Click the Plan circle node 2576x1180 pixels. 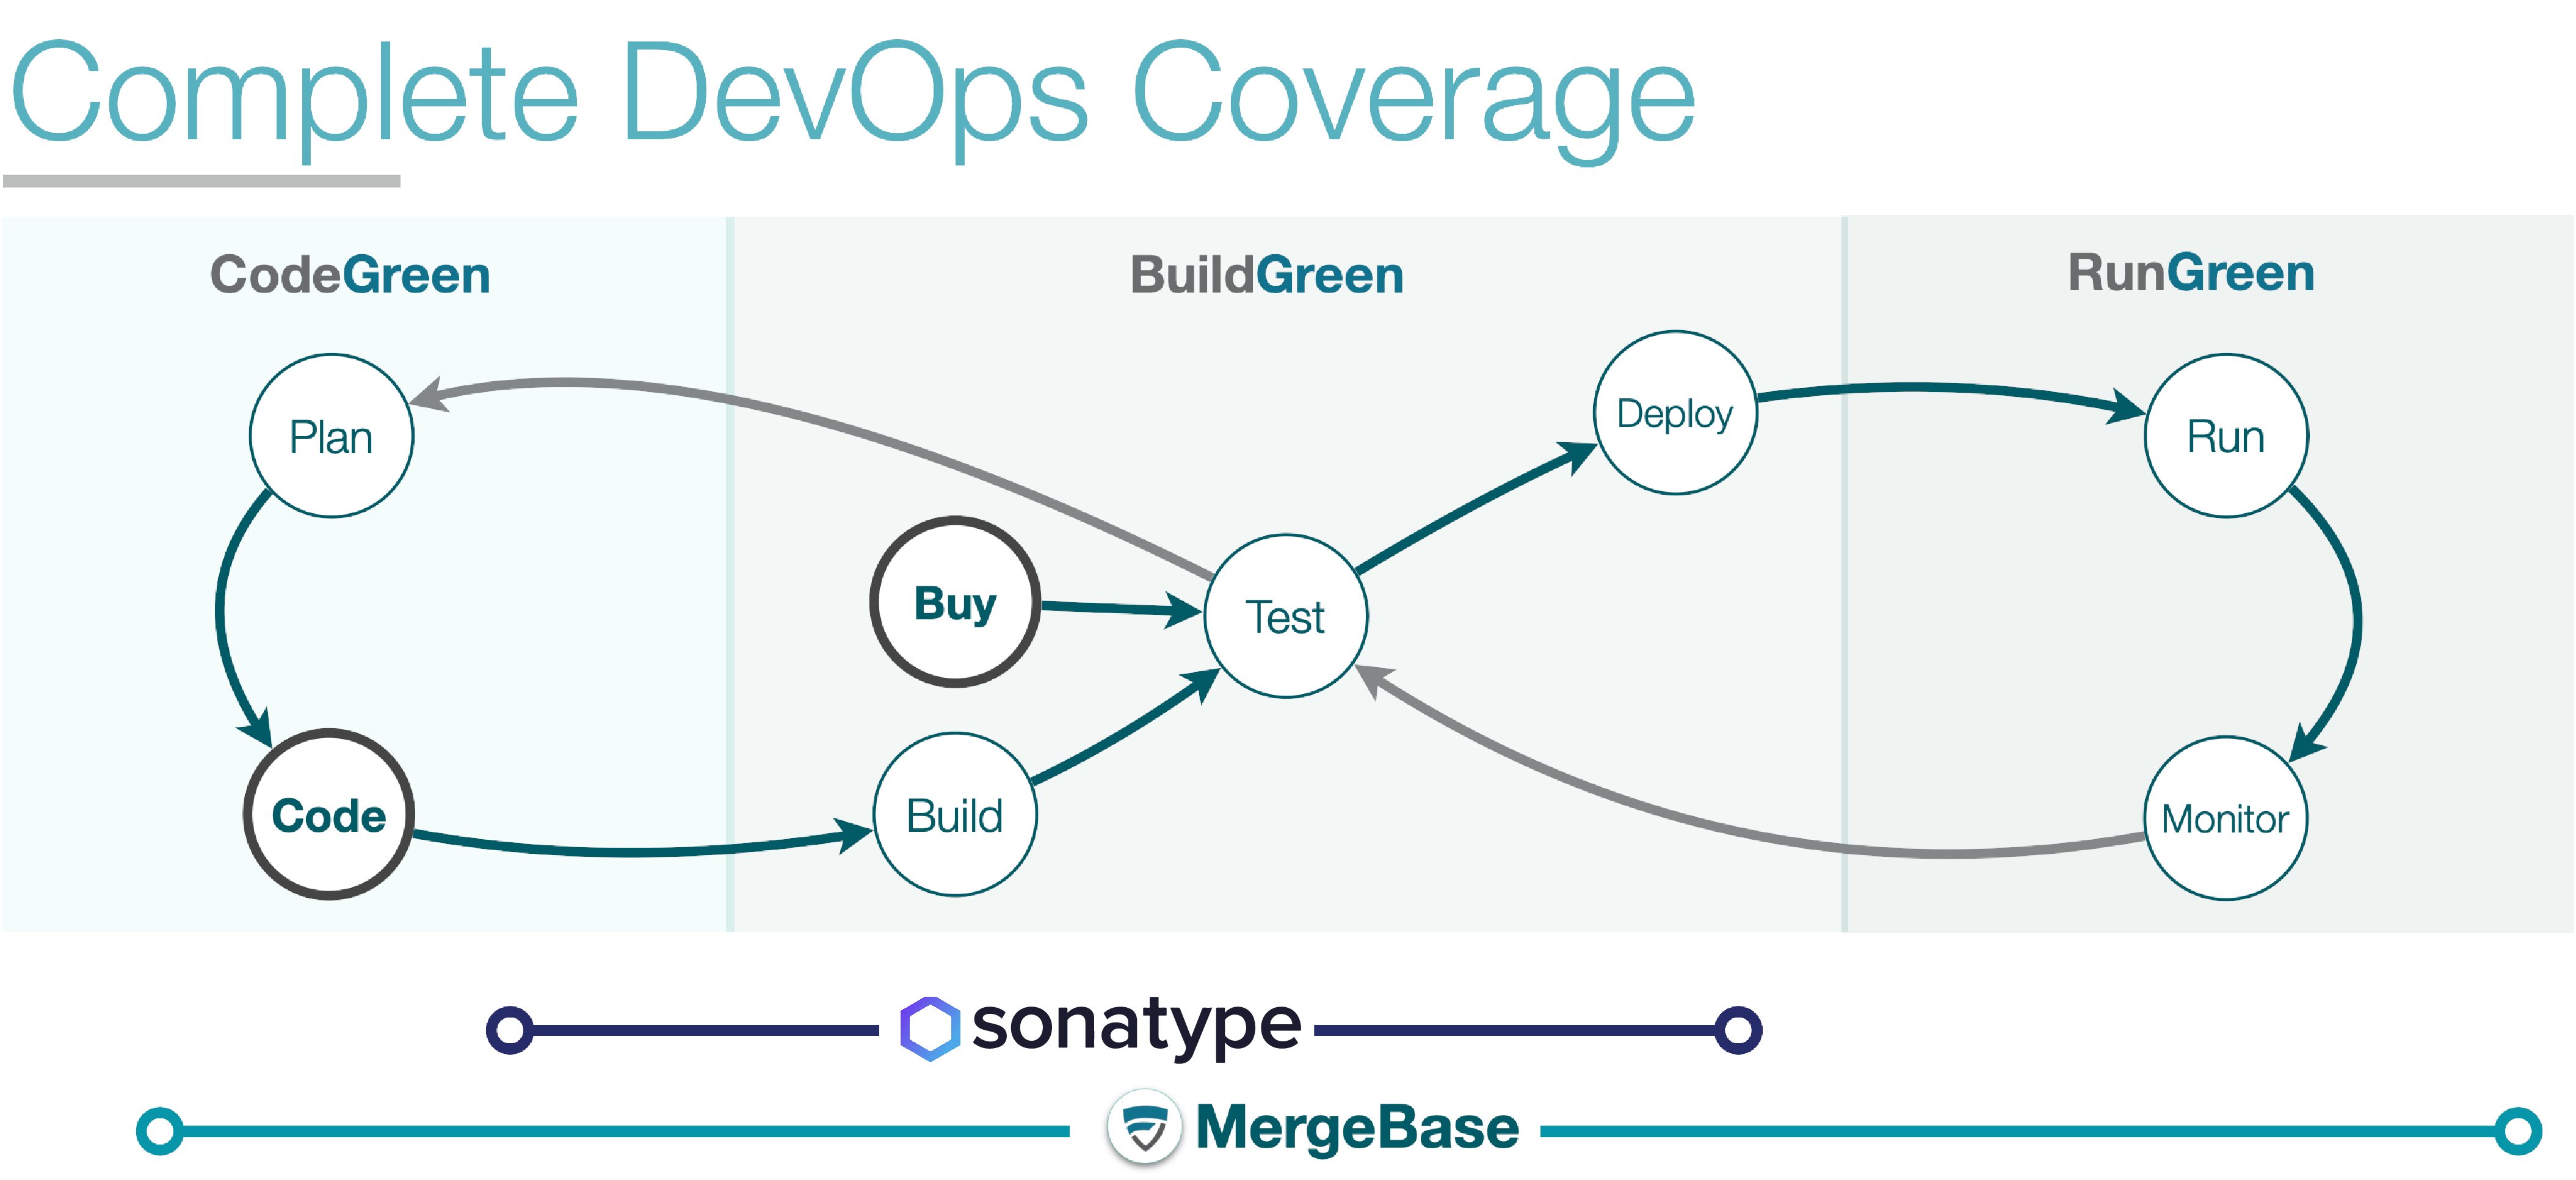[331, 436]
